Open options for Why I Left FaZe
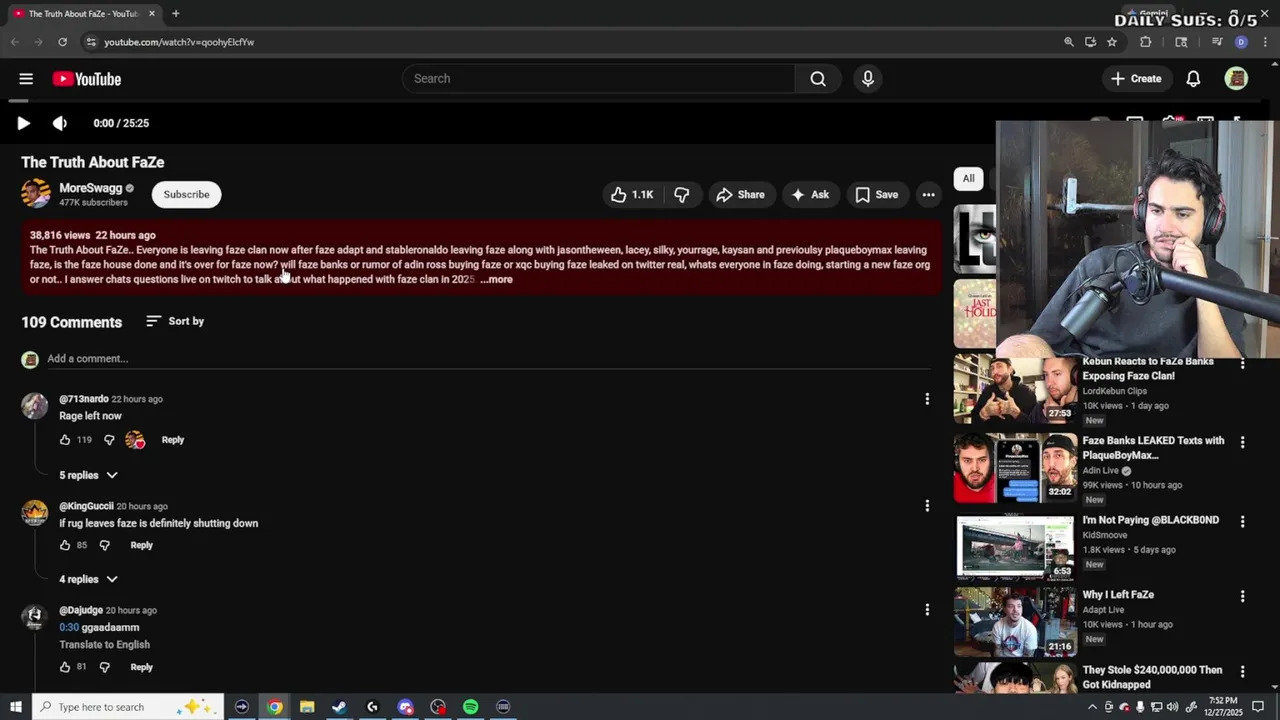1280x720 pixels. (x=1242, y=596)
